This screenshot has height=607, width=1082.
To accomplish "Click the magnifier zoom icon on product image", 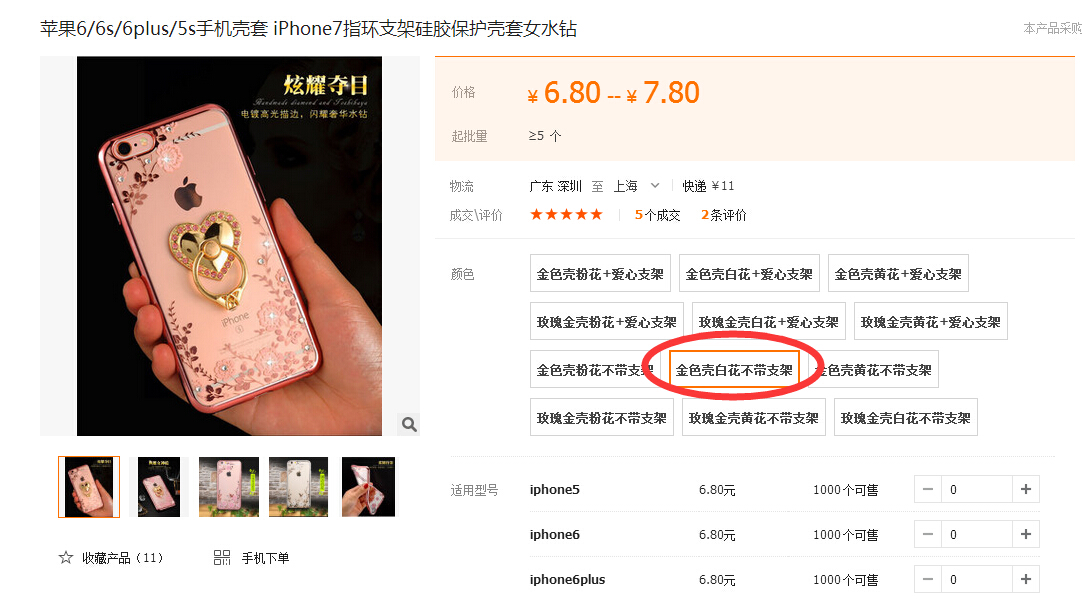I will coord(409,424).
